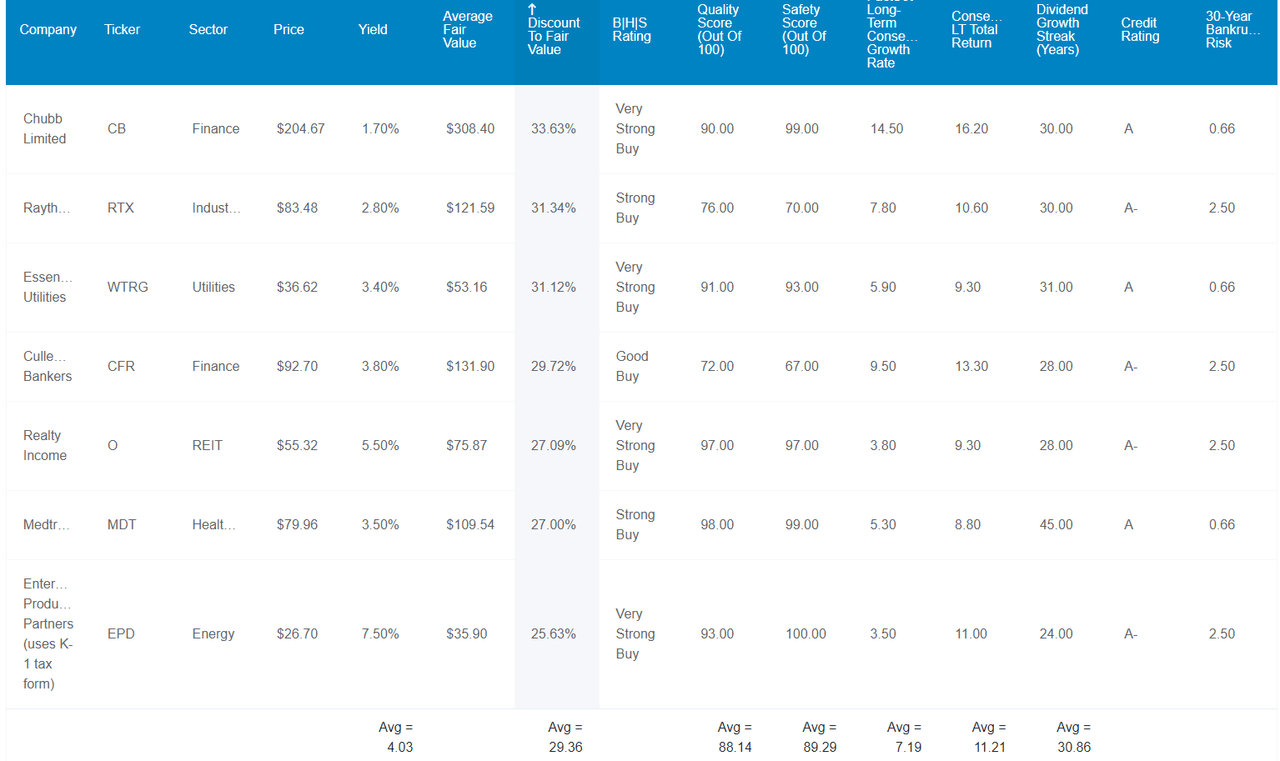Sort by Dividend Growth Streak header
Image resolution: width=1280 pixels, height=761 pixels.
tap(1062, 30)
